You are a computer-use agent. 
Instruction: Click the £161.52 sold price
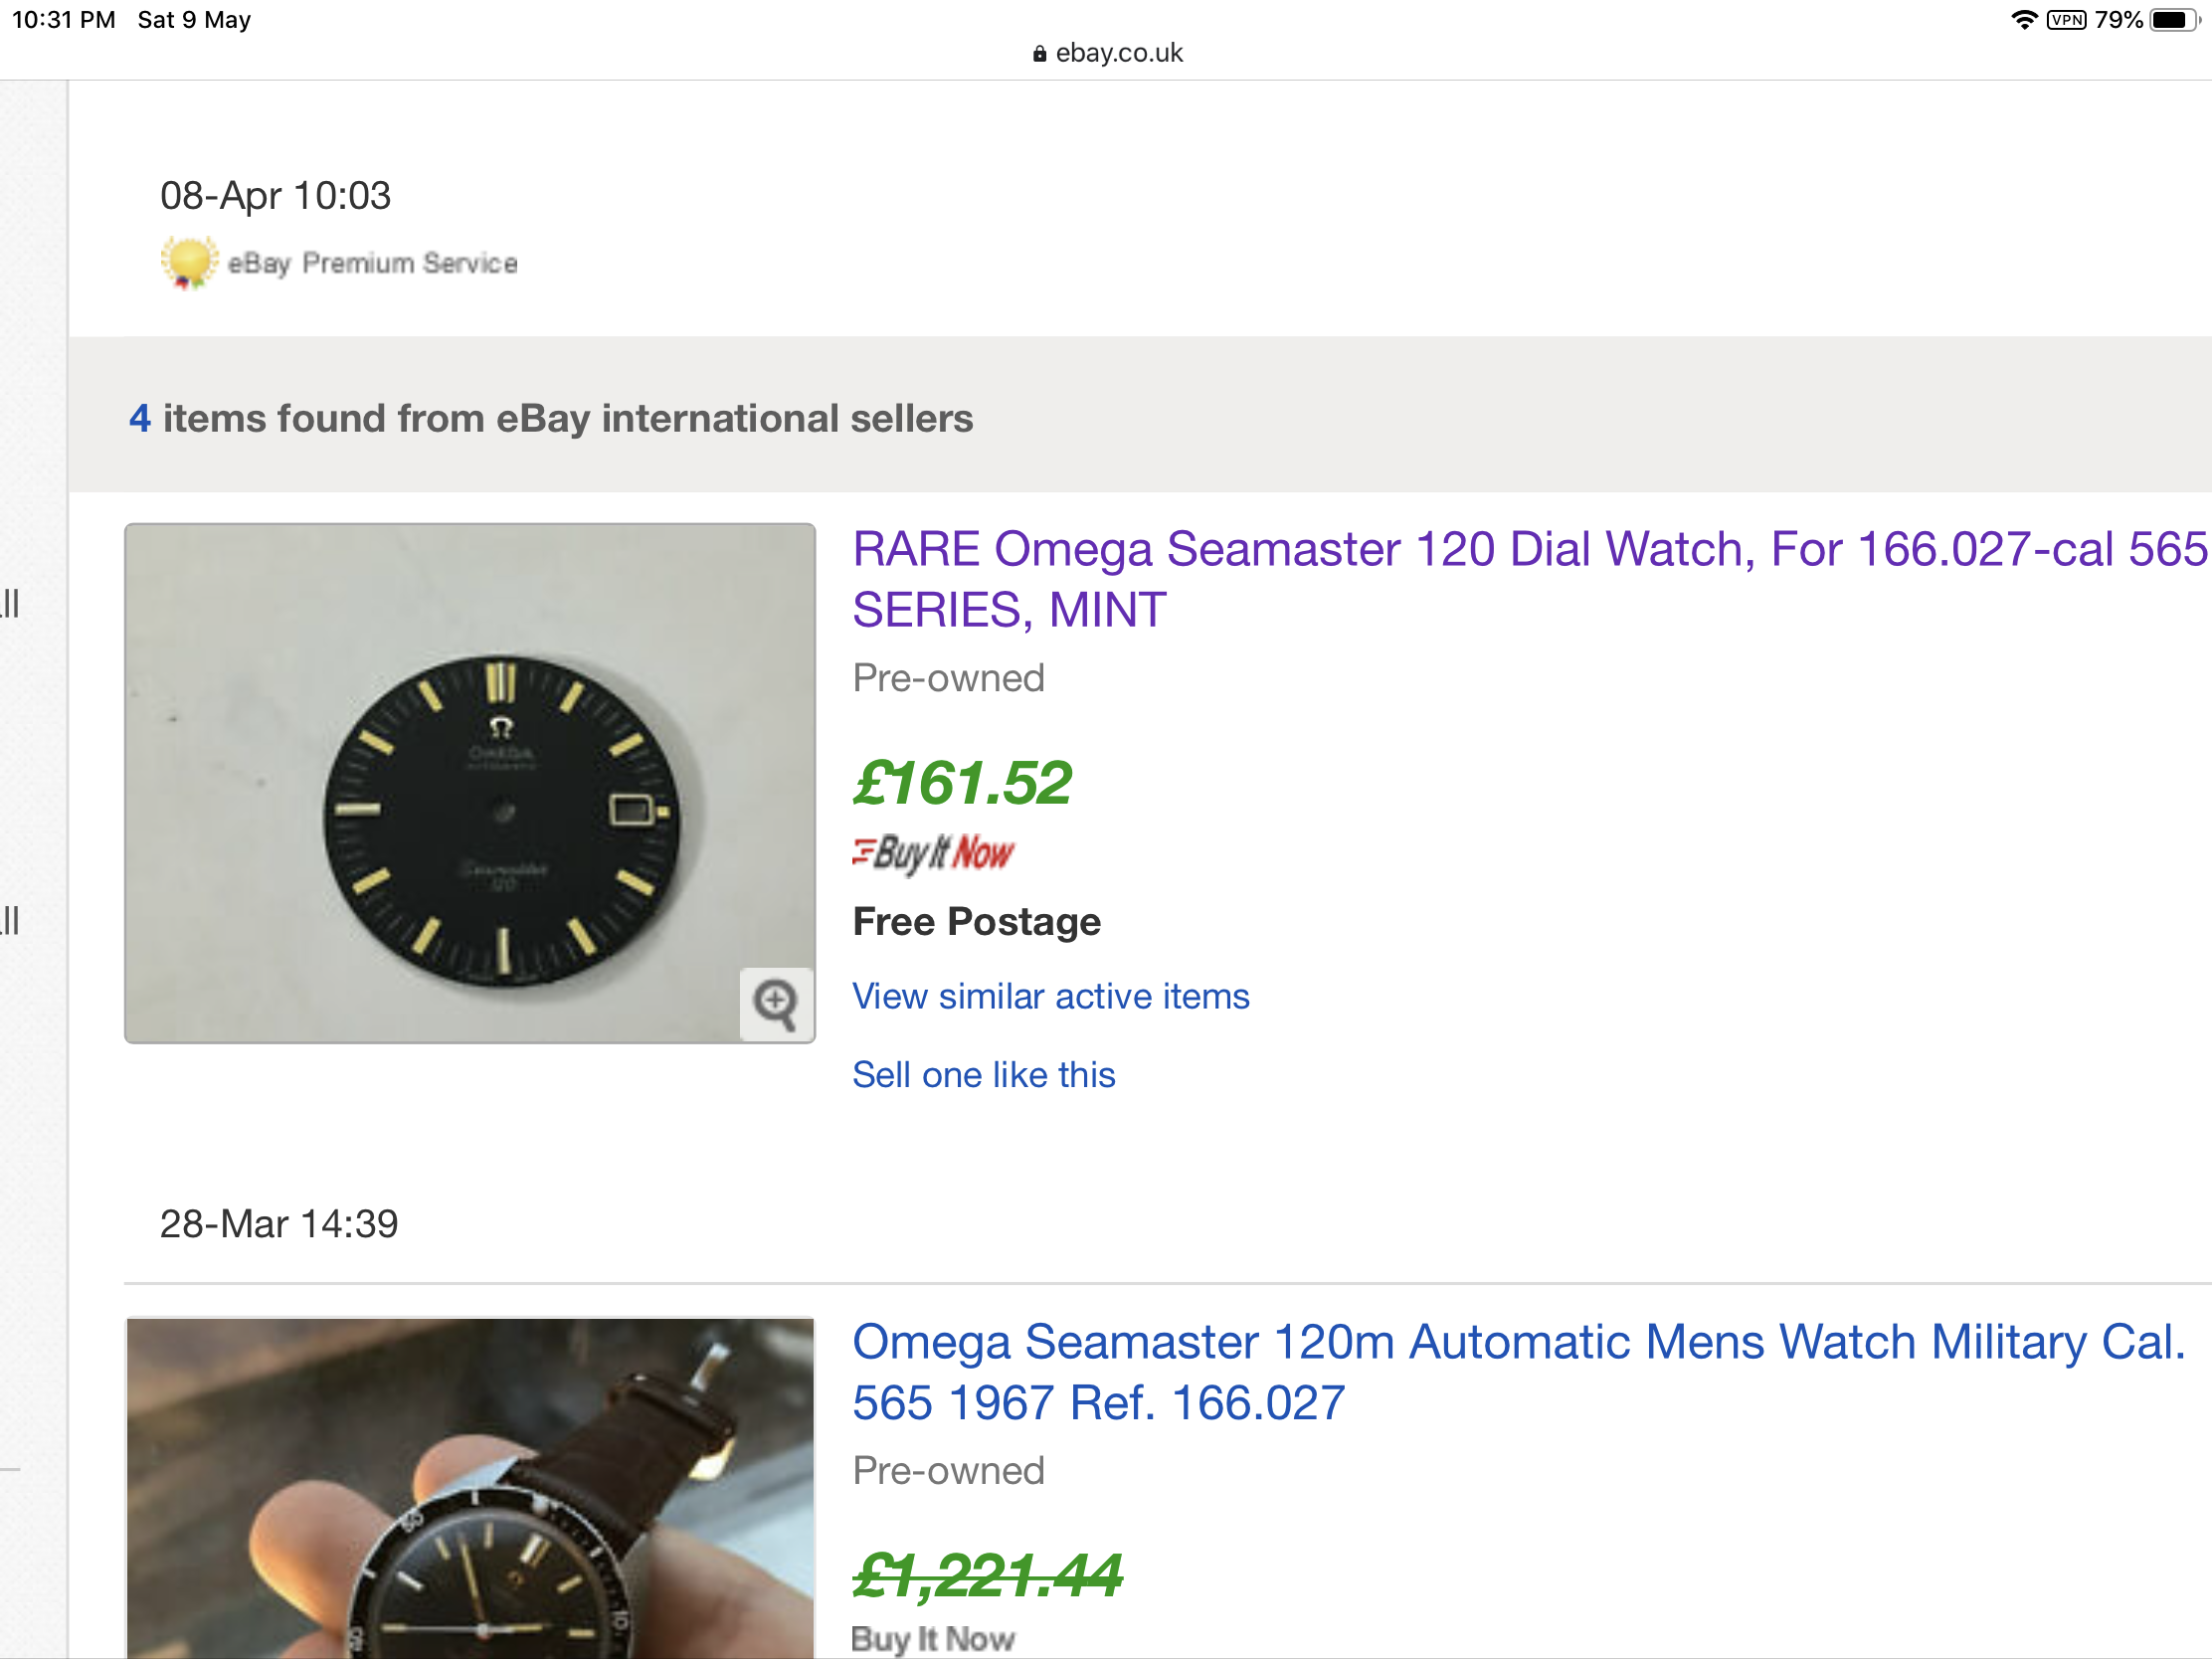pyautogui.click(x=962, y=782)
